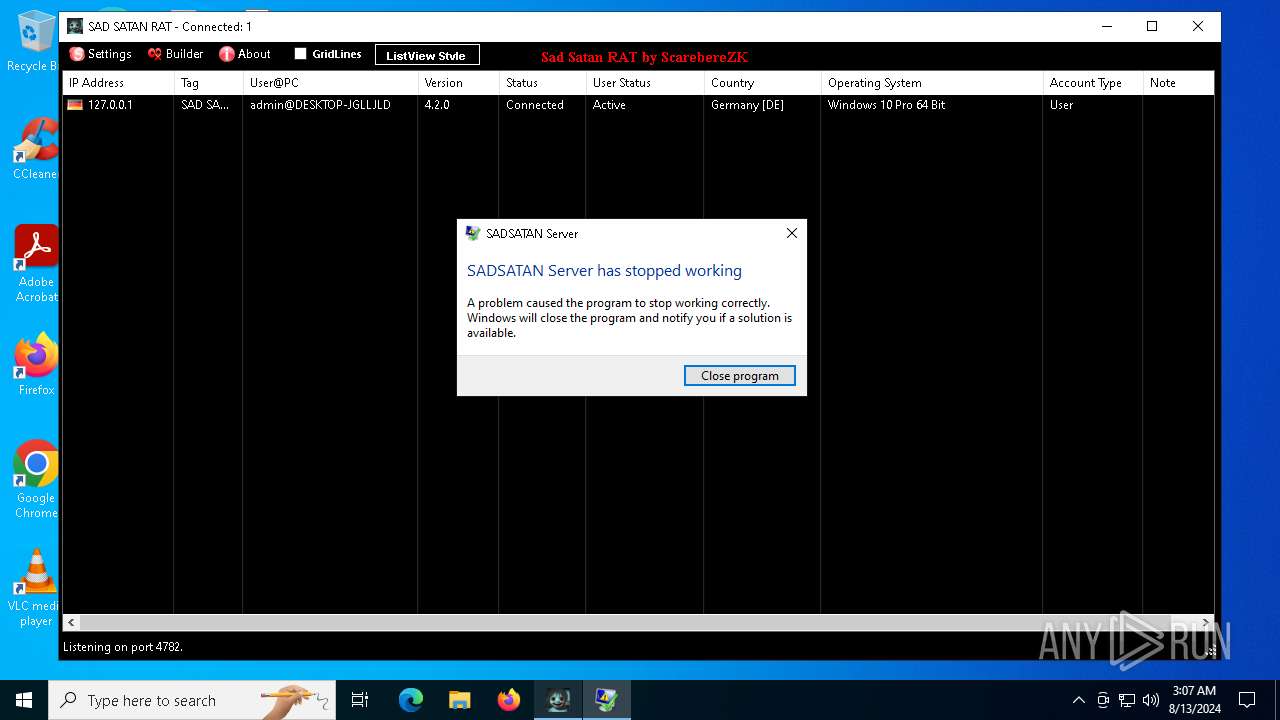Click the network tray icon

pos(1127,700)
